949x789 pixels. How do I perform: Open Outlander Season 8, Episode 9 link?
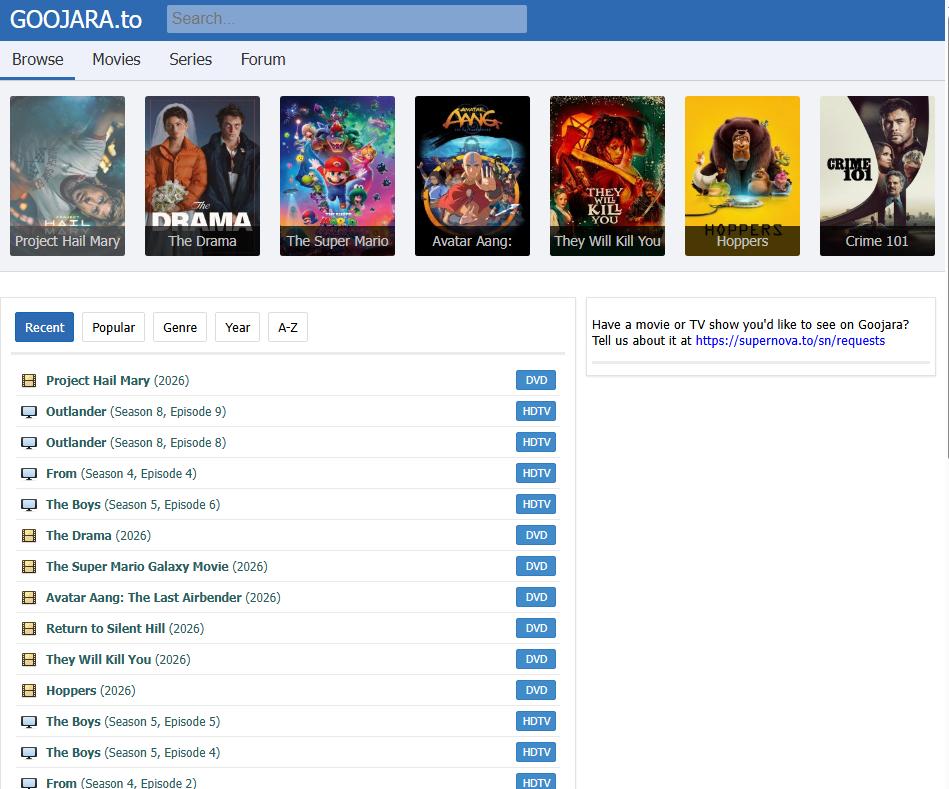(136, 411)
